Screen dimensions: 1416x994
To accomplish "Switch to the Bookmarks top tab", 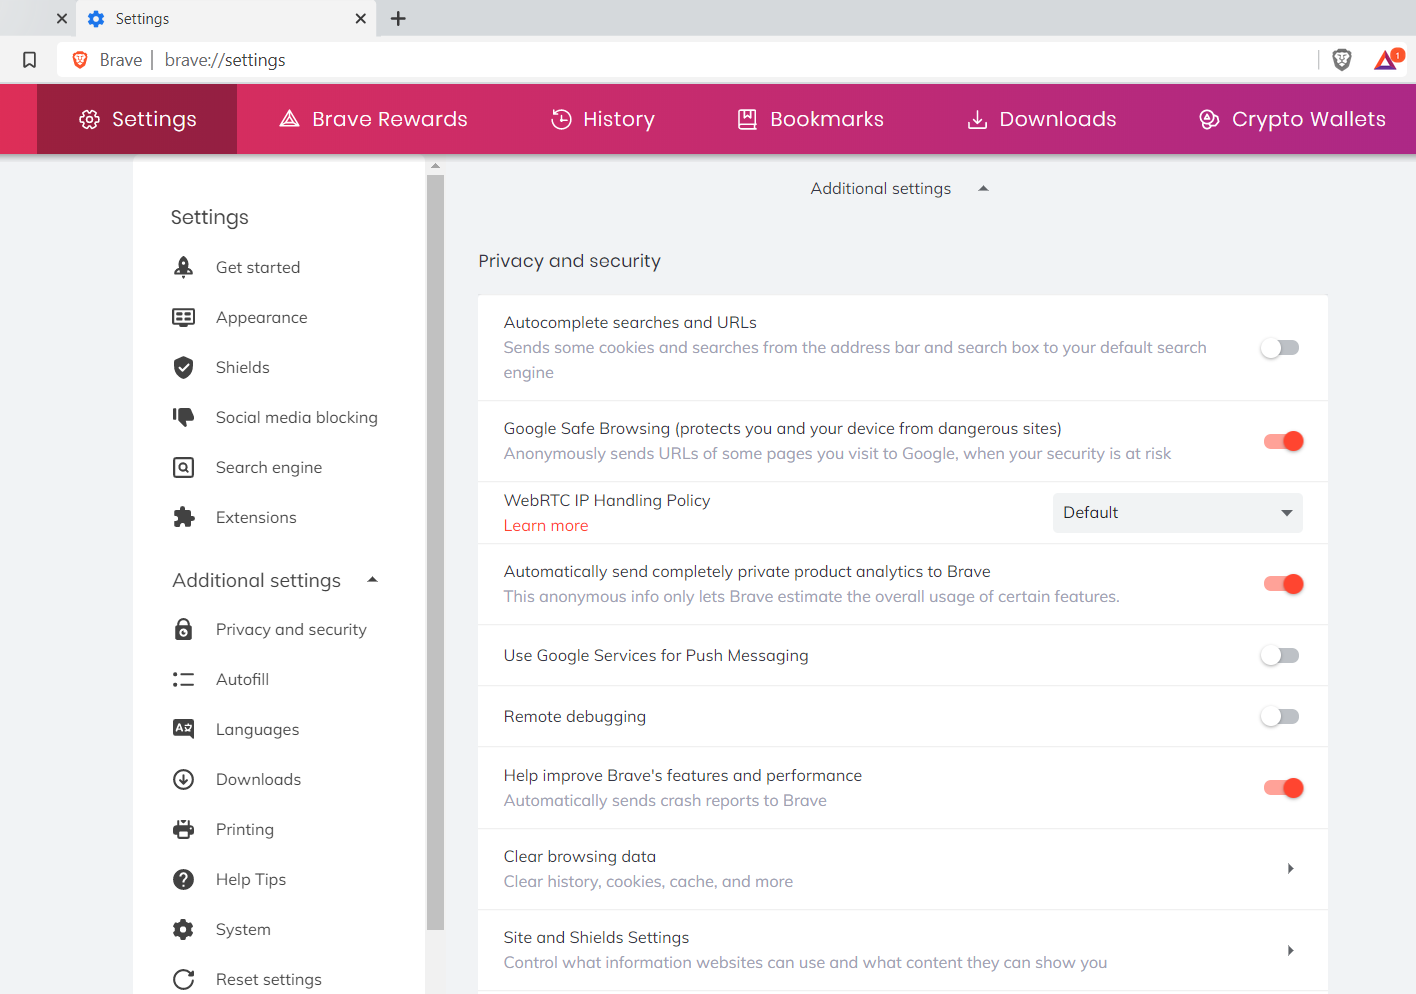I will [810, 119].
